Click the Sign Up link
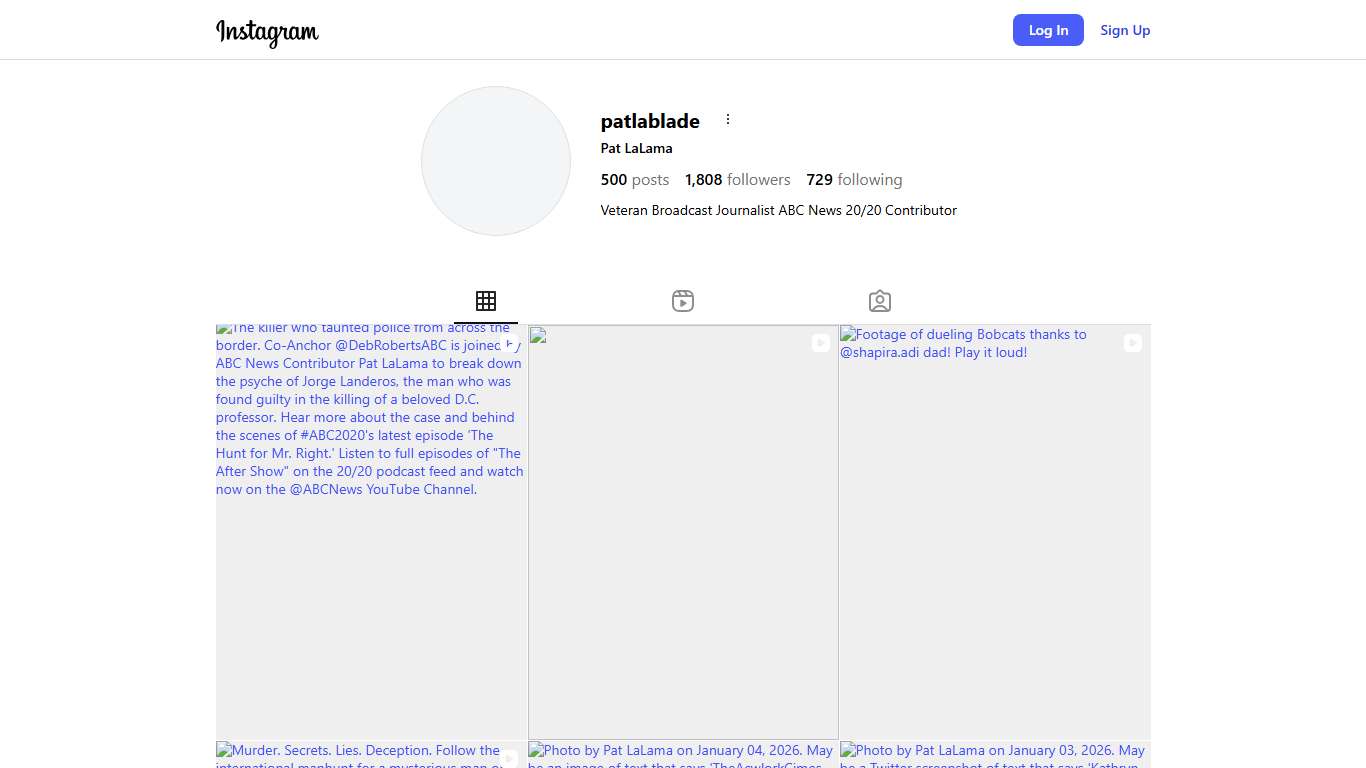Screen dimensions: 1366x768 (x=1125, y=30)
